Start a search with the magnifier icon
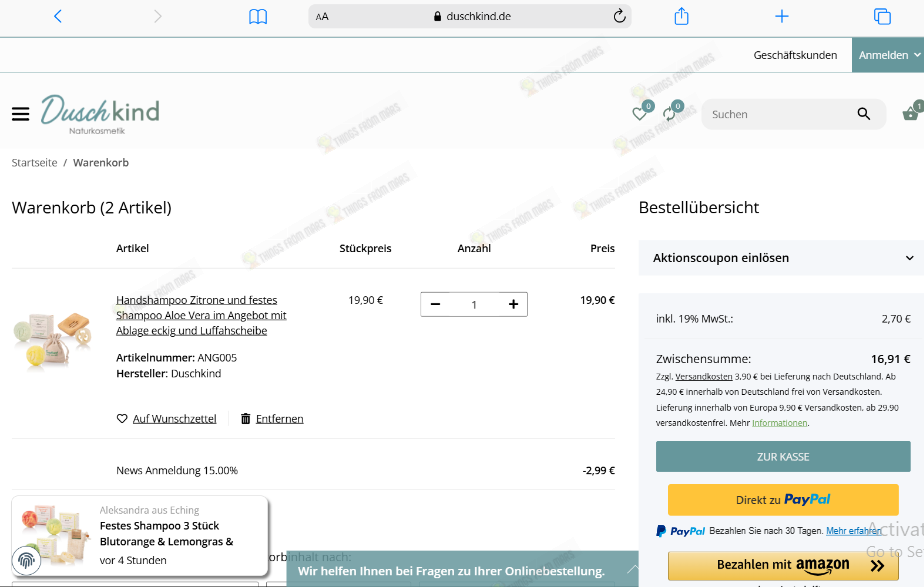 pos(863,113)
